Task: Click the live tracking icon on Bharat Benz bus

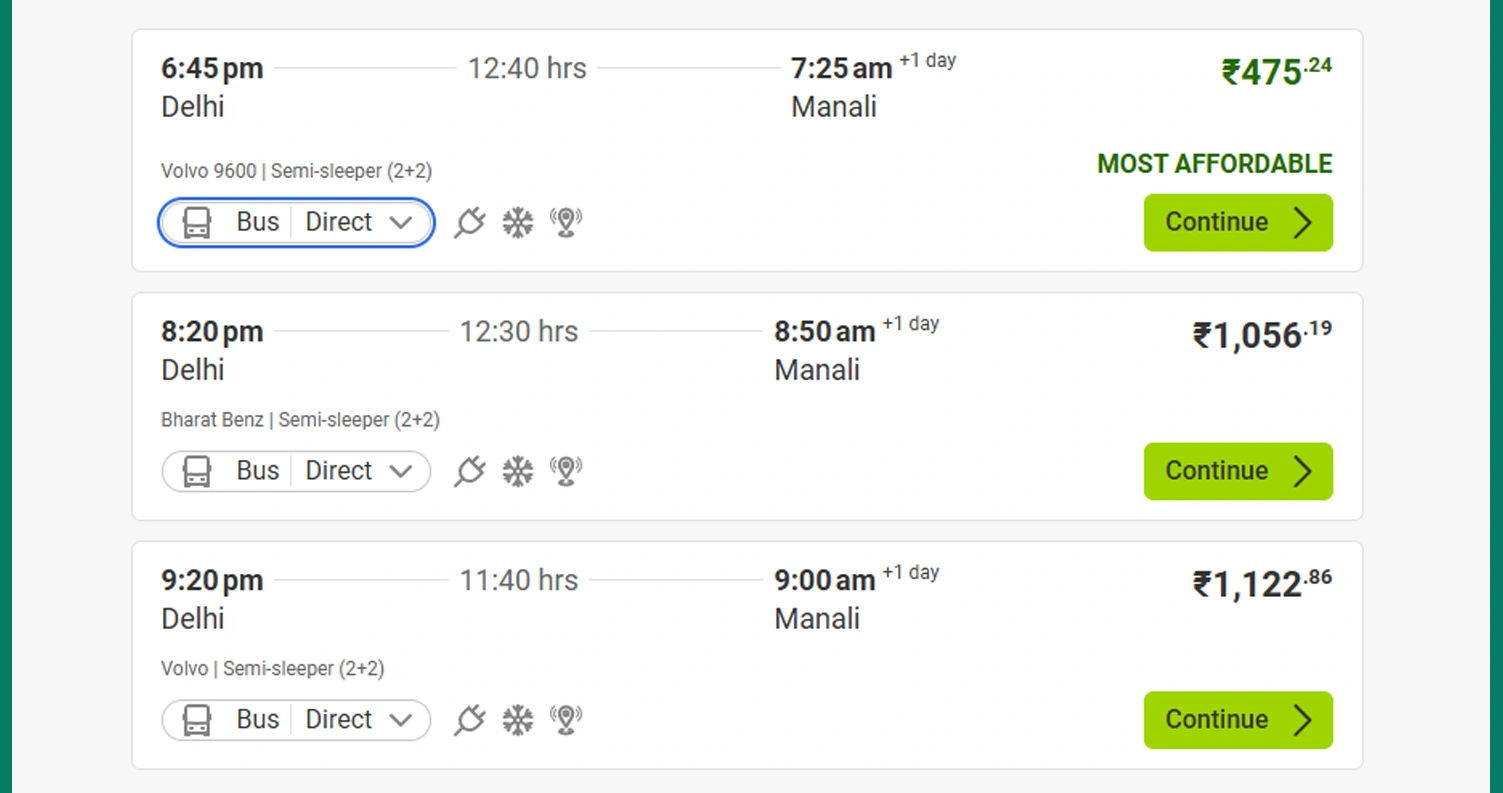Action: coord(566,471)
